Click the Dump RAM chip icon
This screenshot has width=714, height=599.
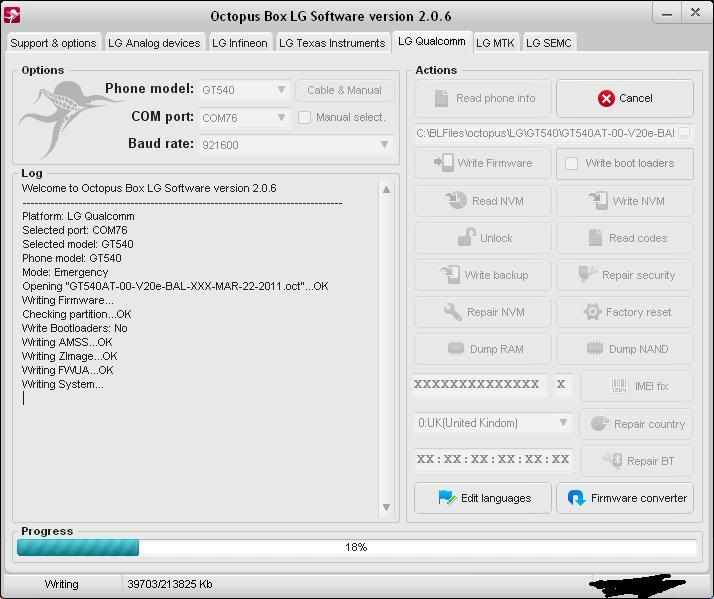[456, 348]
